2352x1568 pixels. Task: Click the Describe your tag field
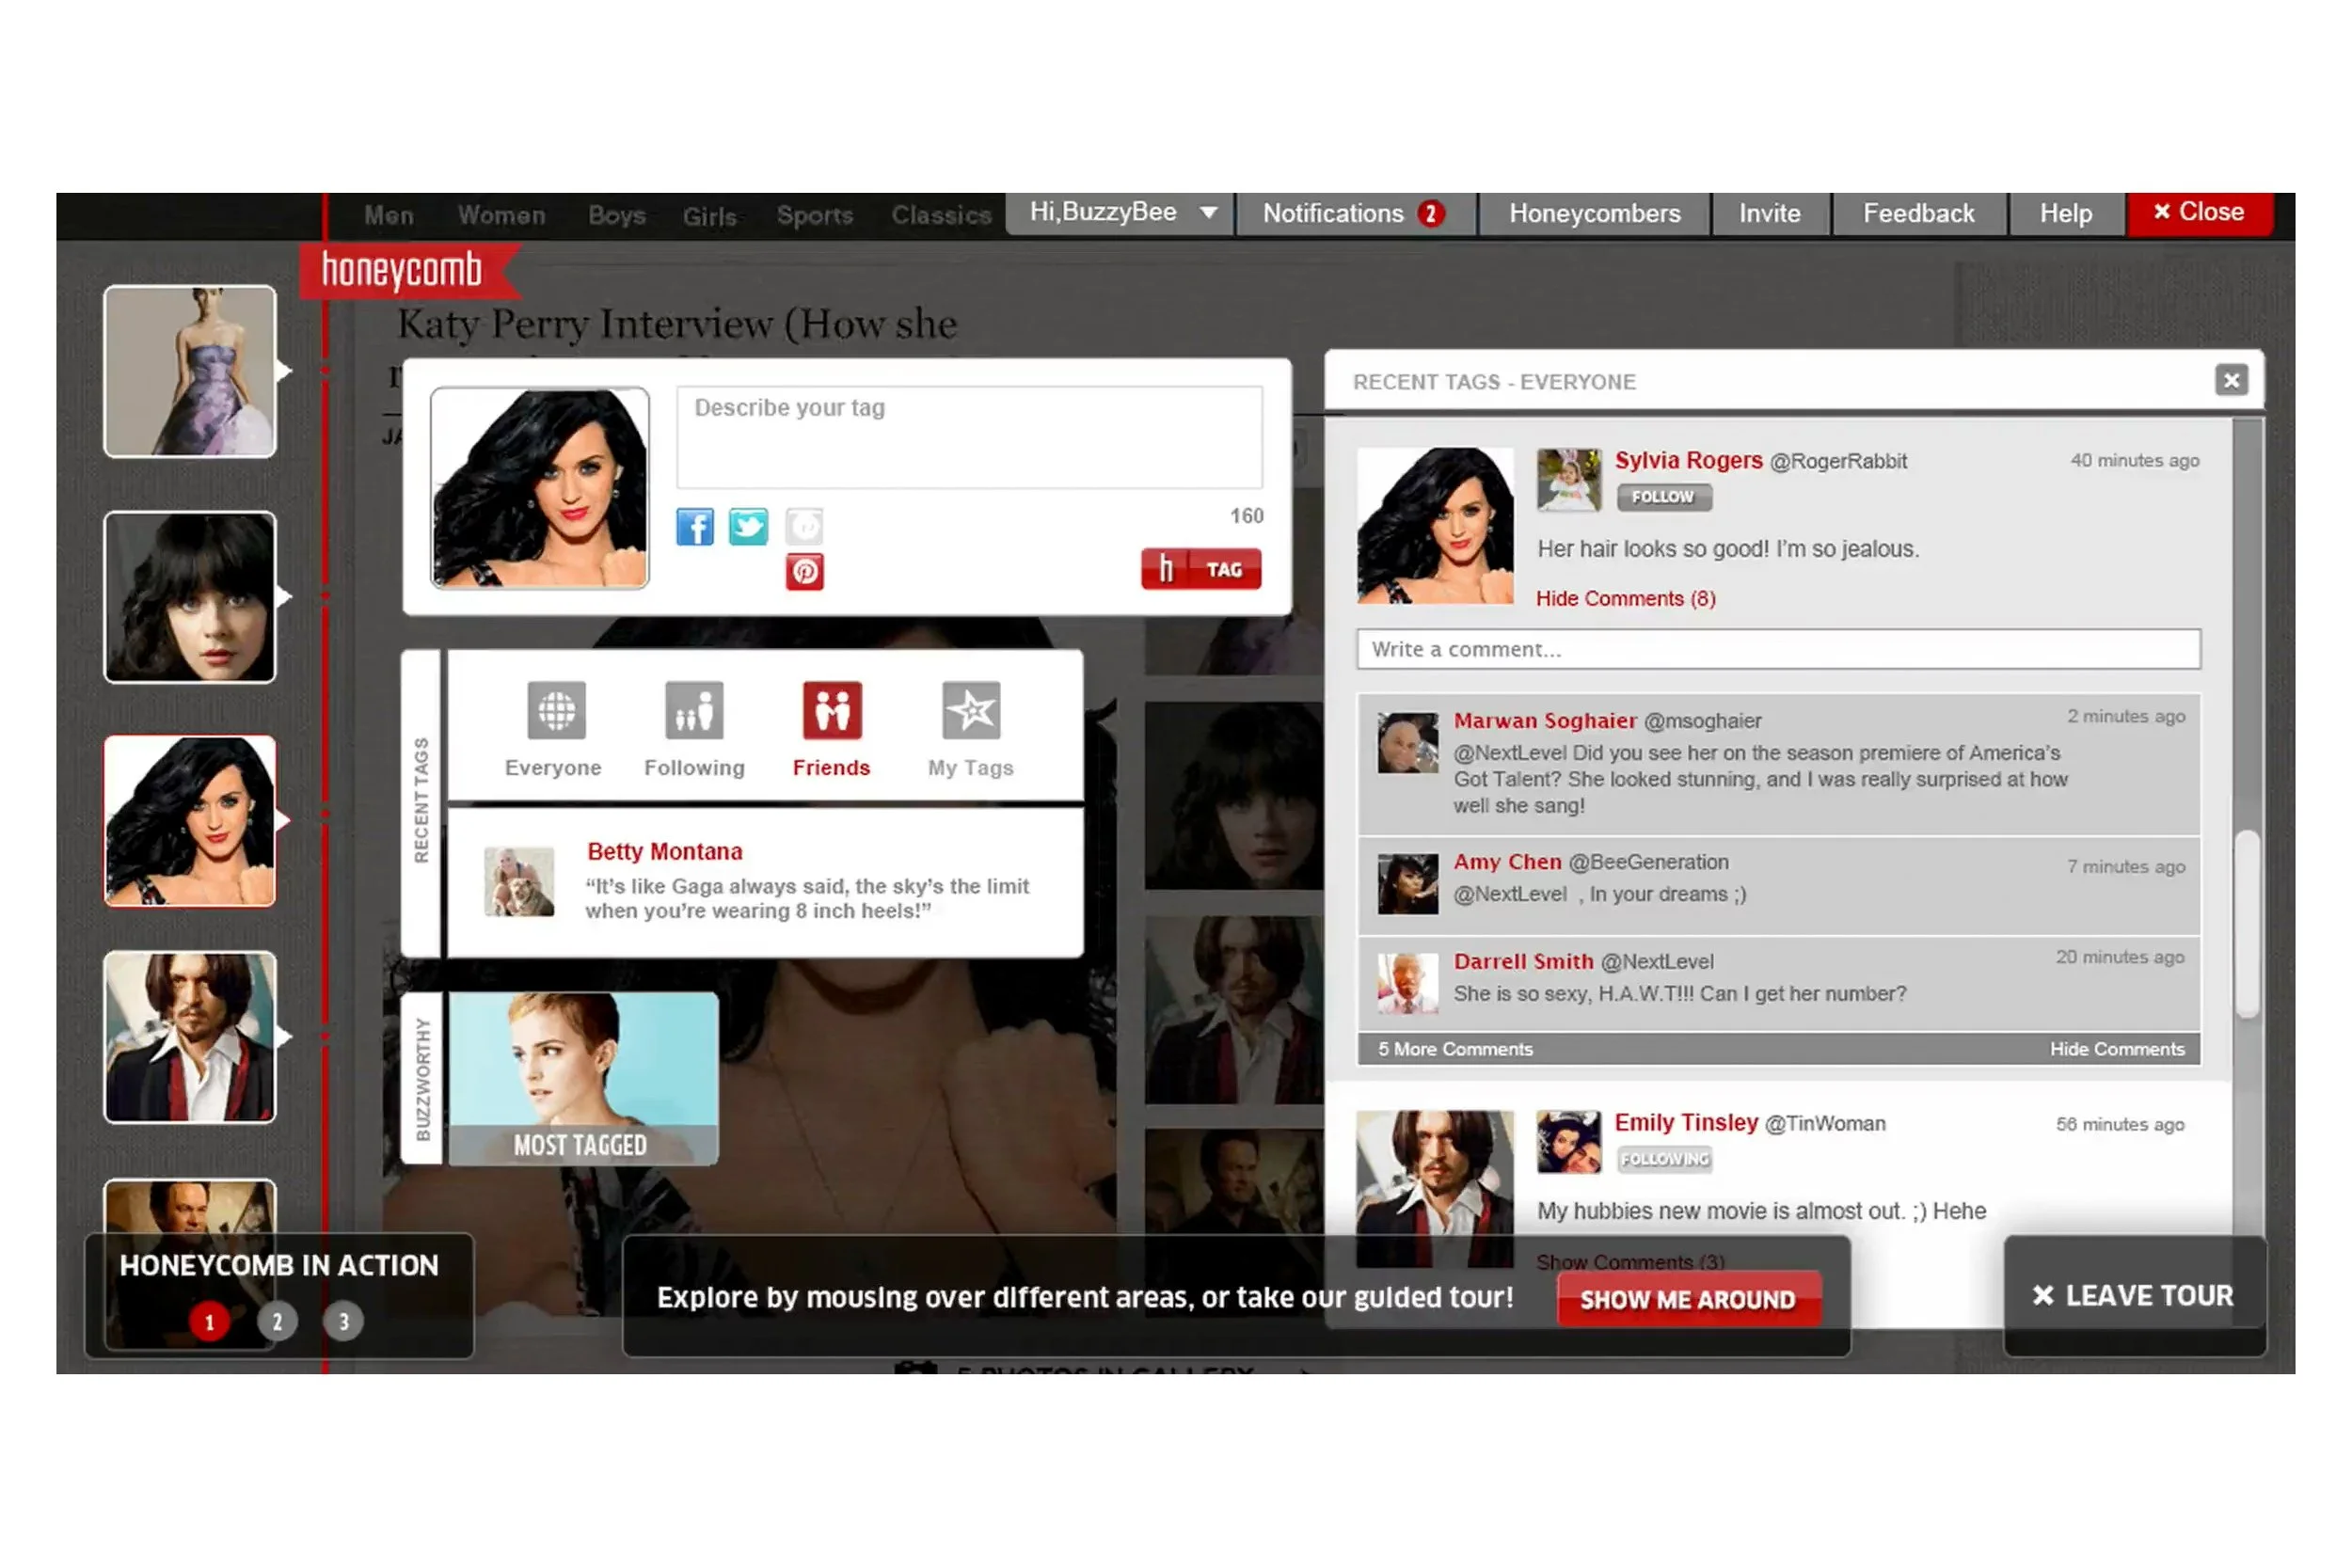pyautogui.click(x=968, y=438)
